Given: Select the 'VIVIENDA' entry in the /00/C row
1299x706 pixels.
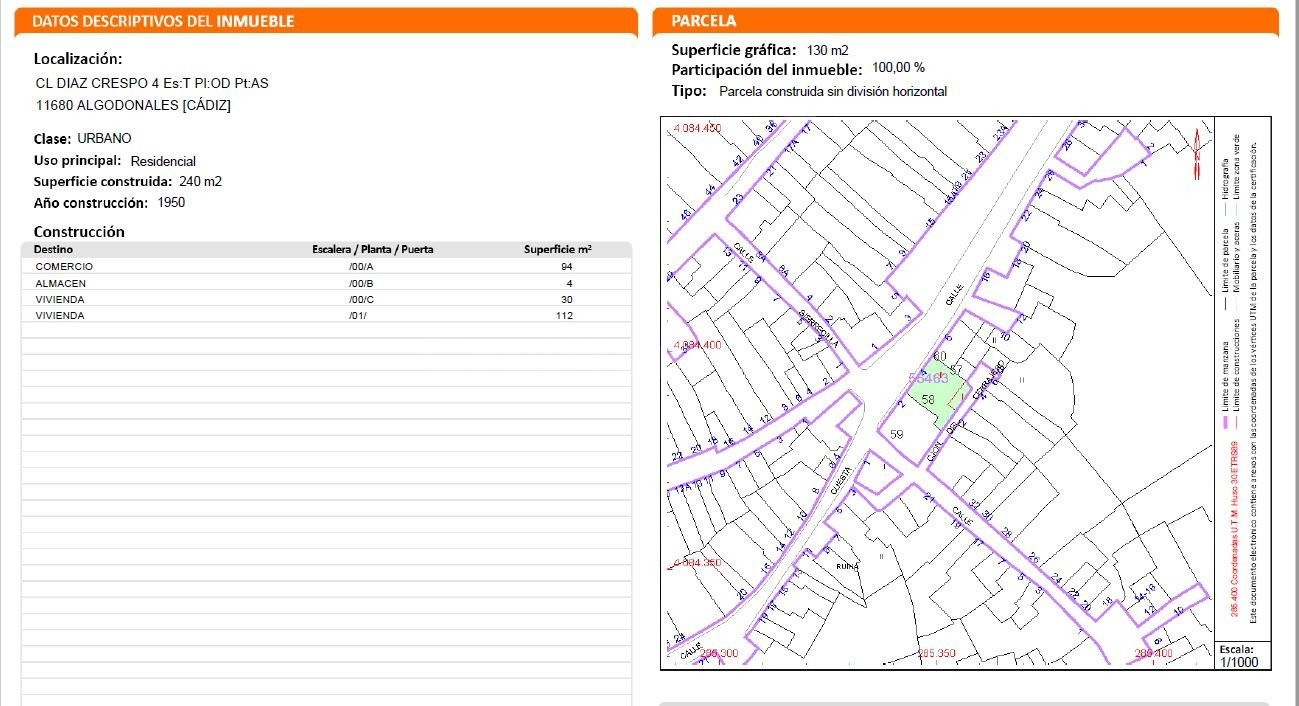Looking at the screenshot, I should pos(62,299).
